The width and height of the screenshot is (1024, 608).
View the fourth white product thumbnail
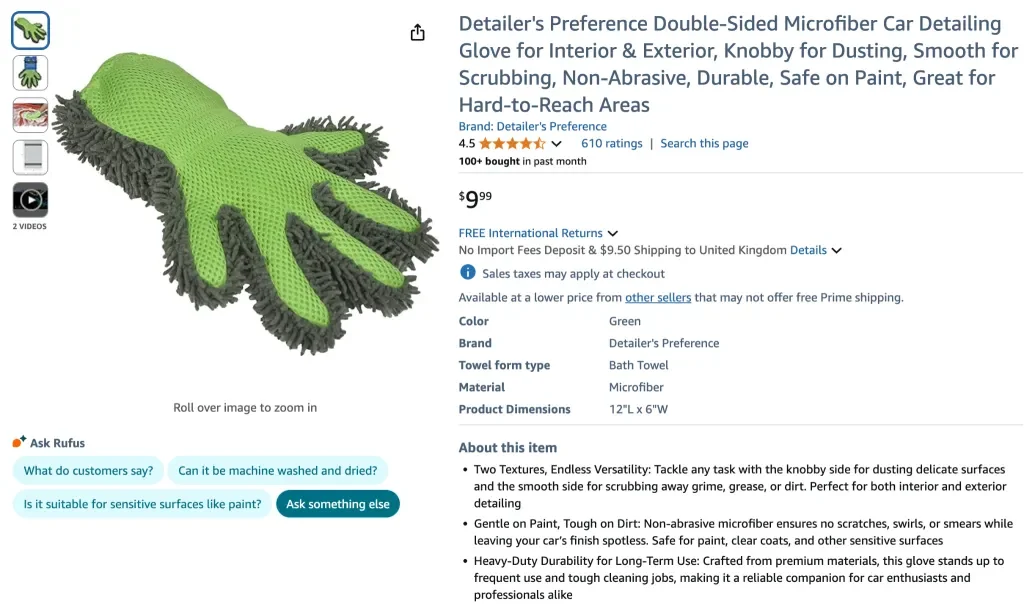point(30,157)
